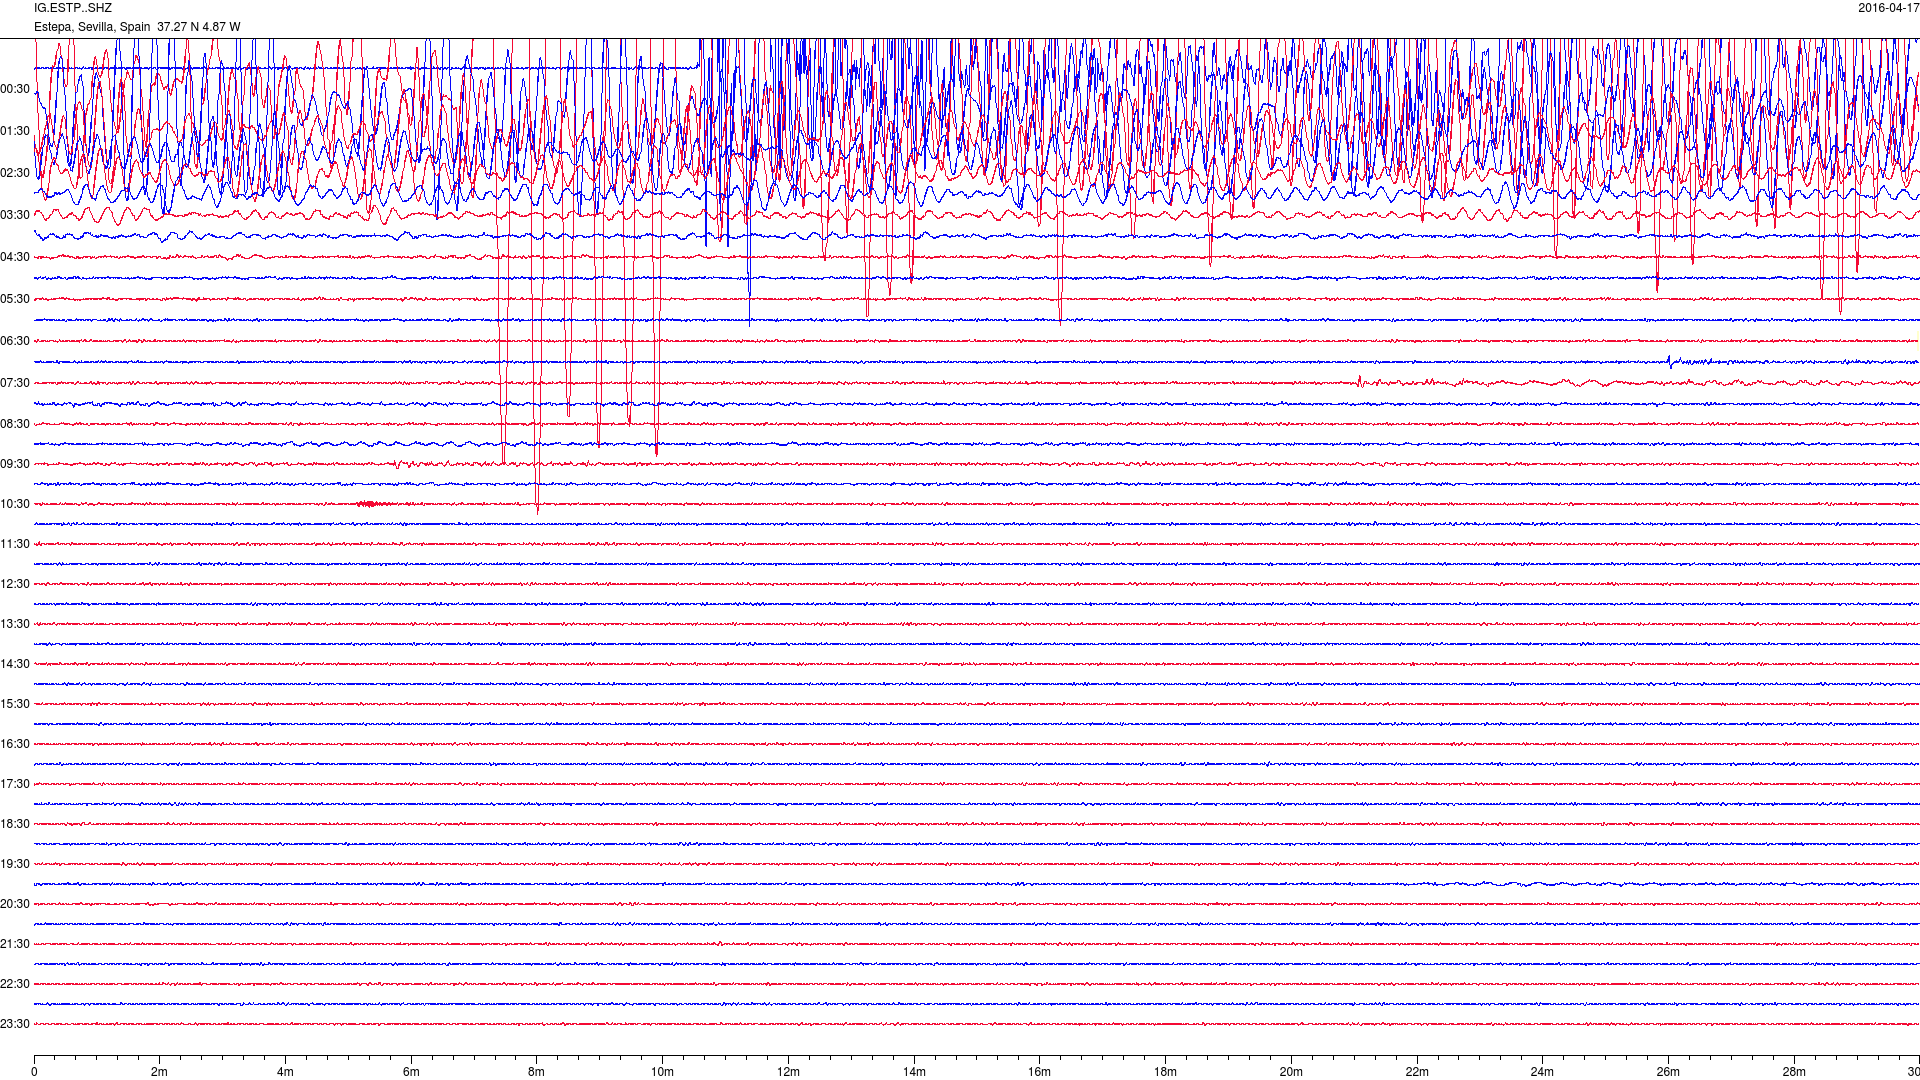Screen dimensions: 1920x1080
Task: Click the 07:30 time label
Action: coord(15,383)
